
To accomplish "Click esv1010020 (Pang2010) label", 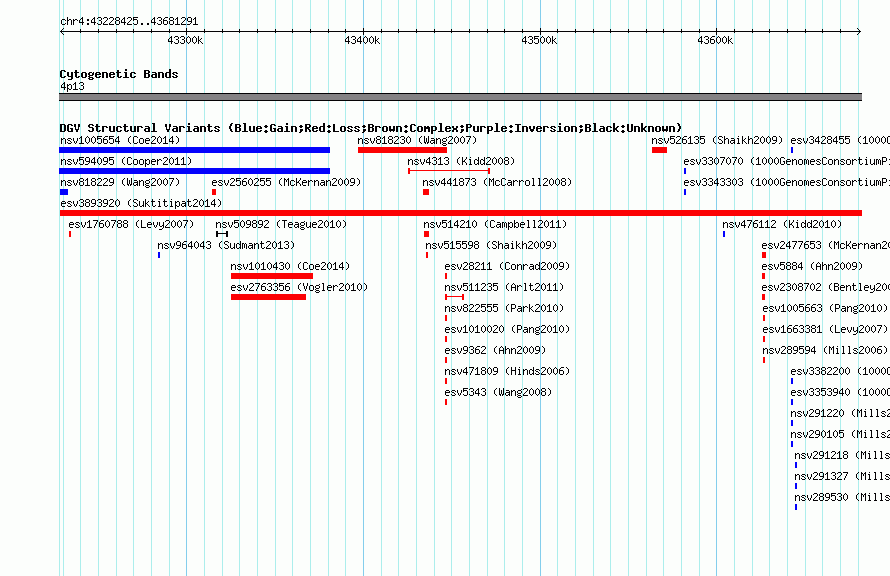I will (507, 329).
